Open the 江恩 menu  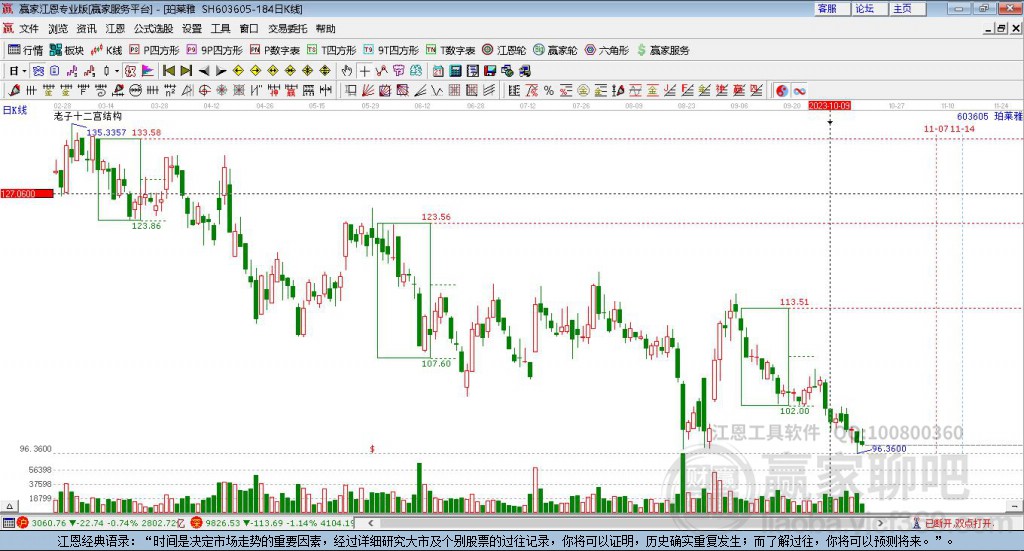(x=115, y=29)
